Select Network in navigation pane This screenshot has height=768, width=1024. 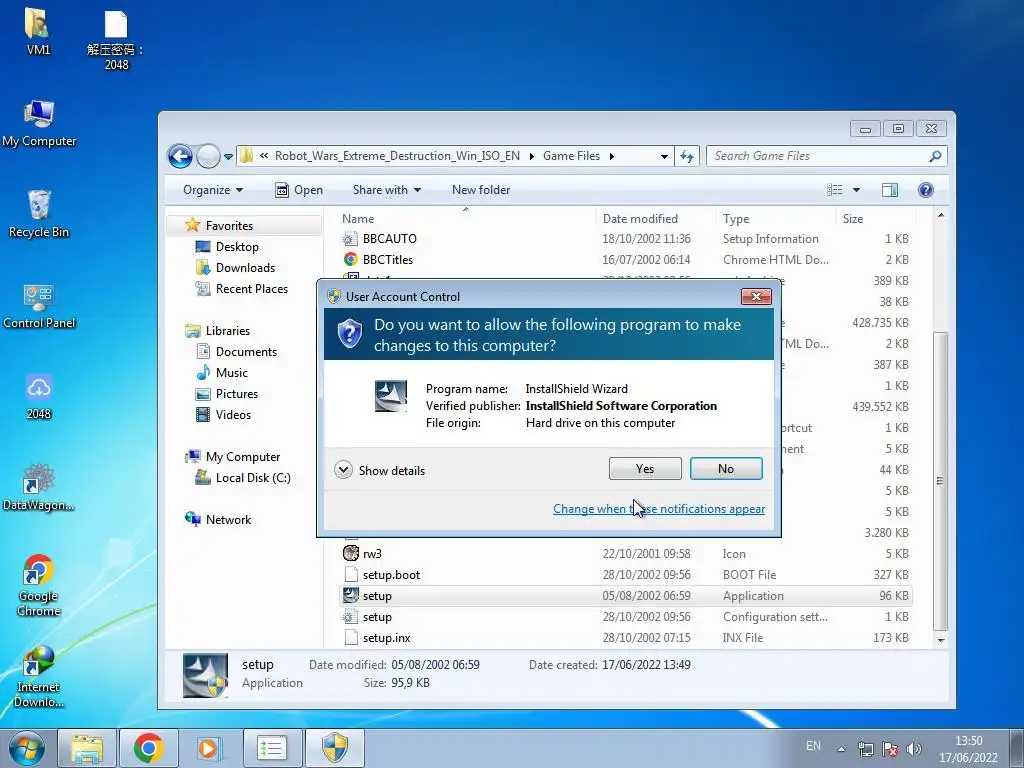click(x=228, y=520)
